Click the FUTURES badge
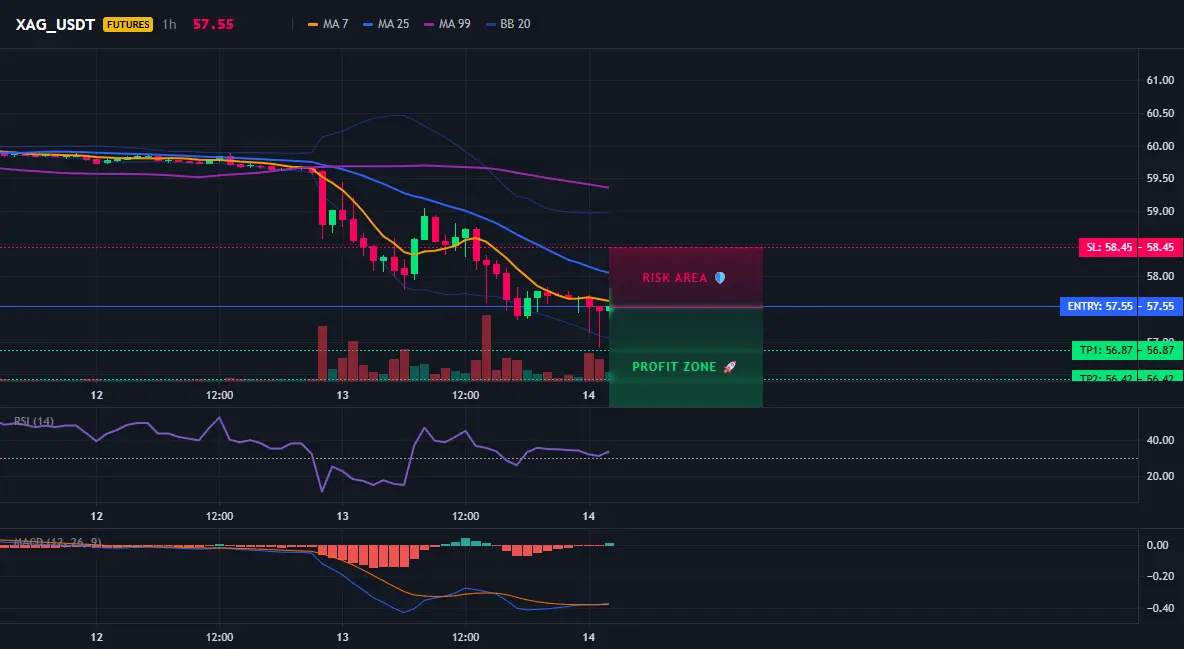This screenshot has height=649, width=1184. [128, 24]
